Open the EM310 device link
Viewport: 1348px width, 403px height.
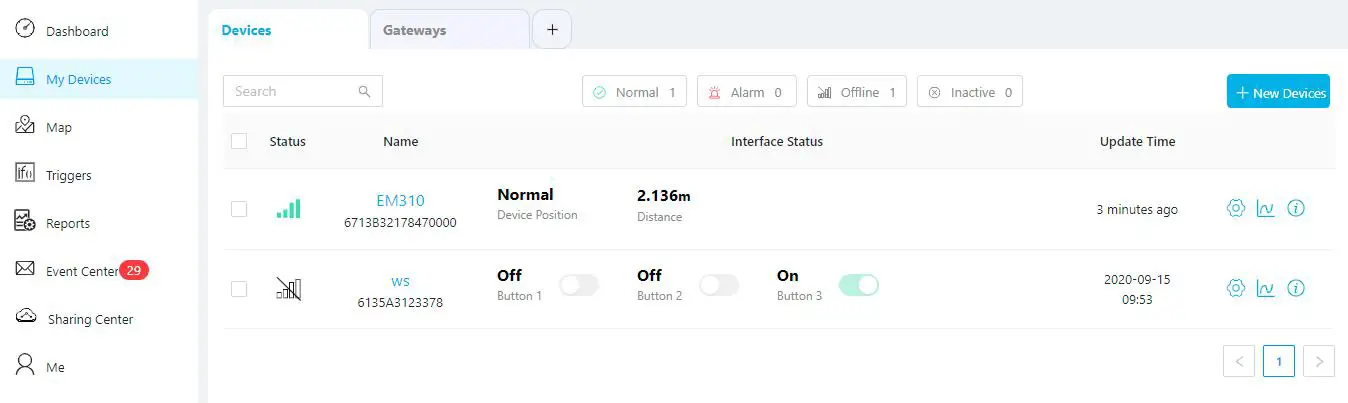400,200
